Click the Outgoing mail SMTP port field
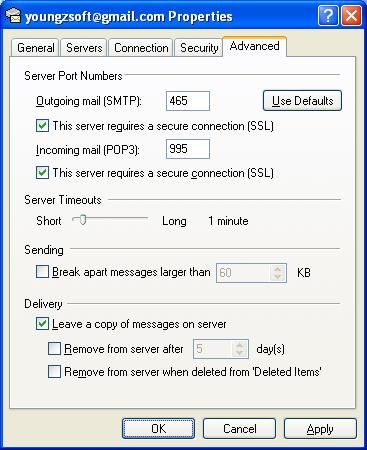The width and height of the screenshot is (367, 450). coord(188,101)
